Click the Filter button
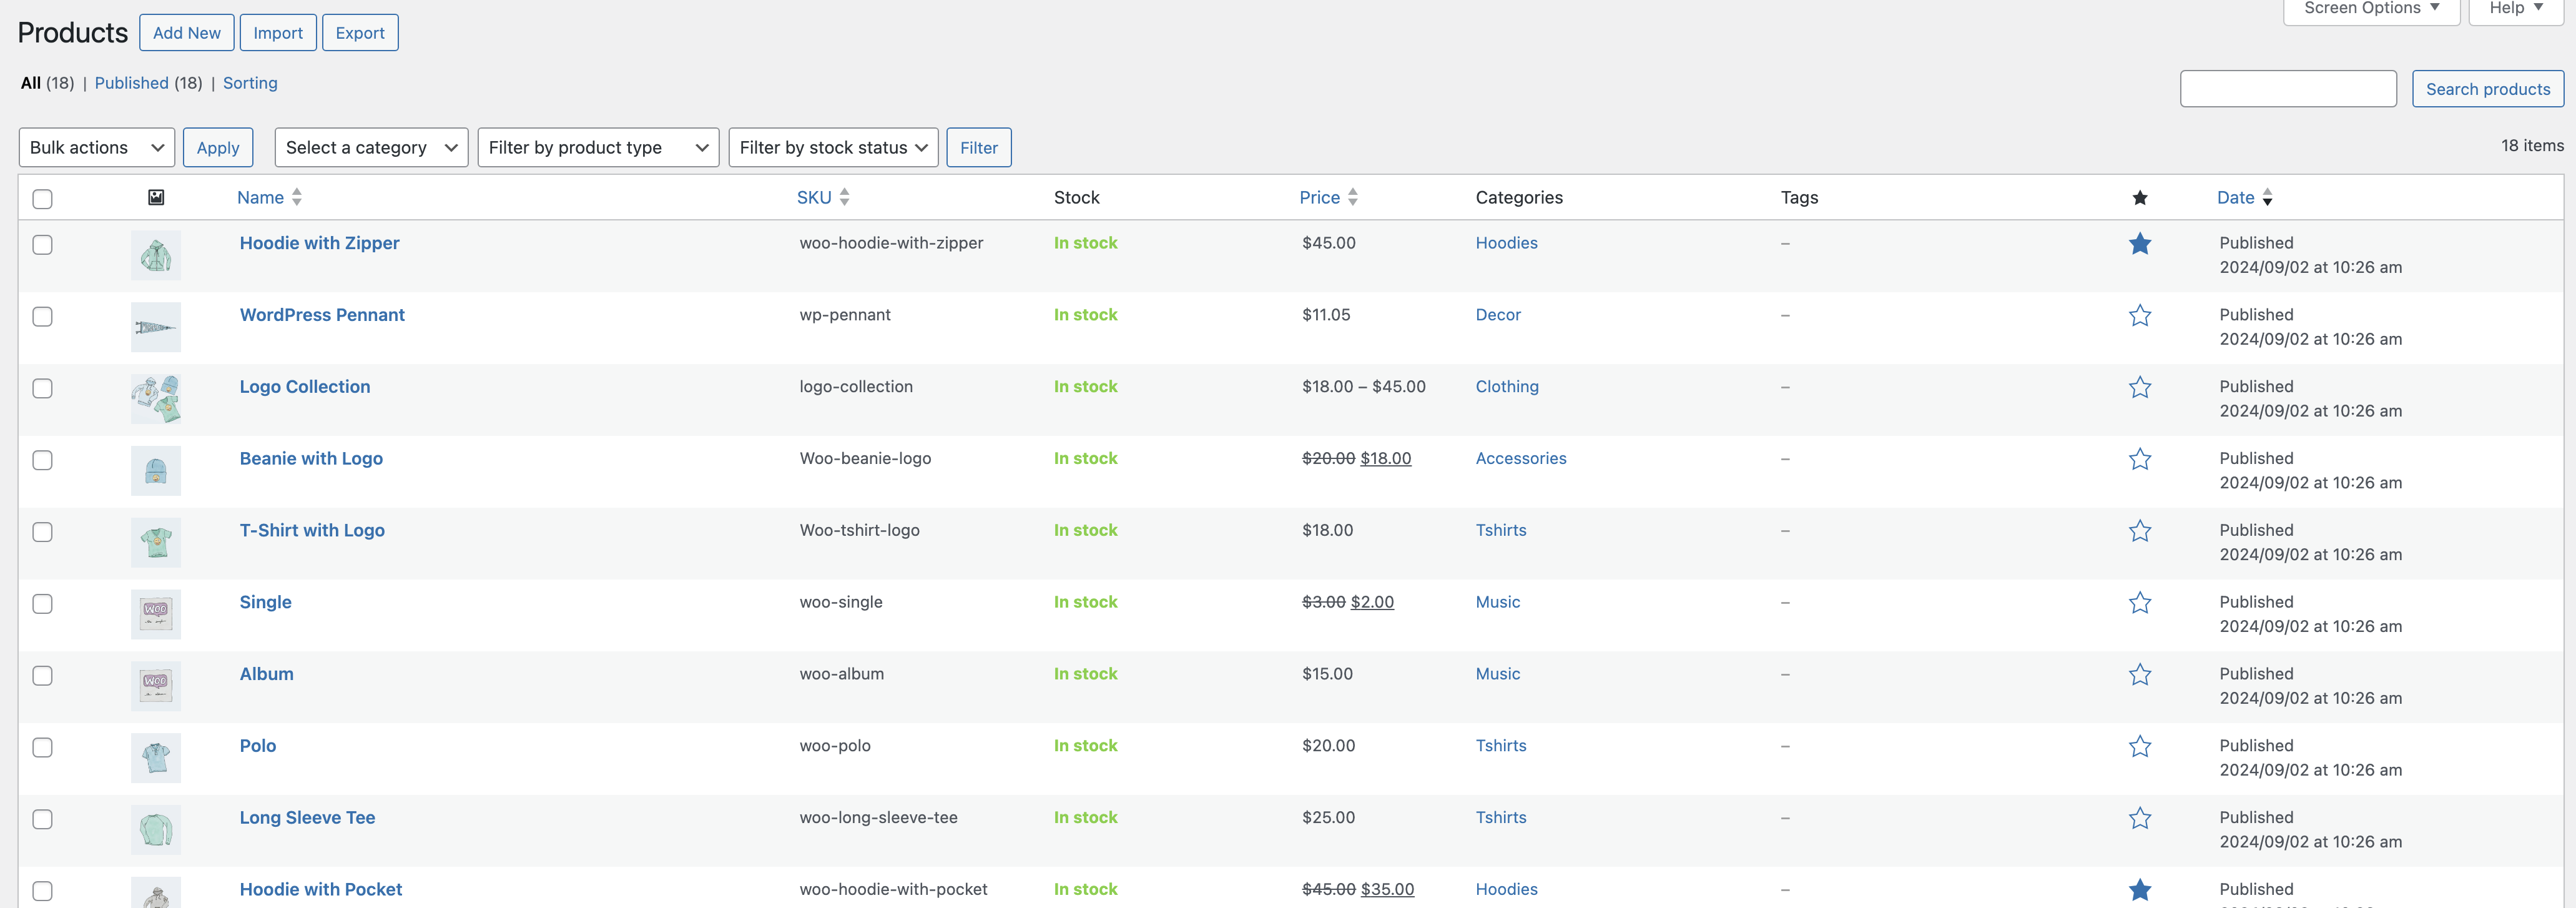 979,148
